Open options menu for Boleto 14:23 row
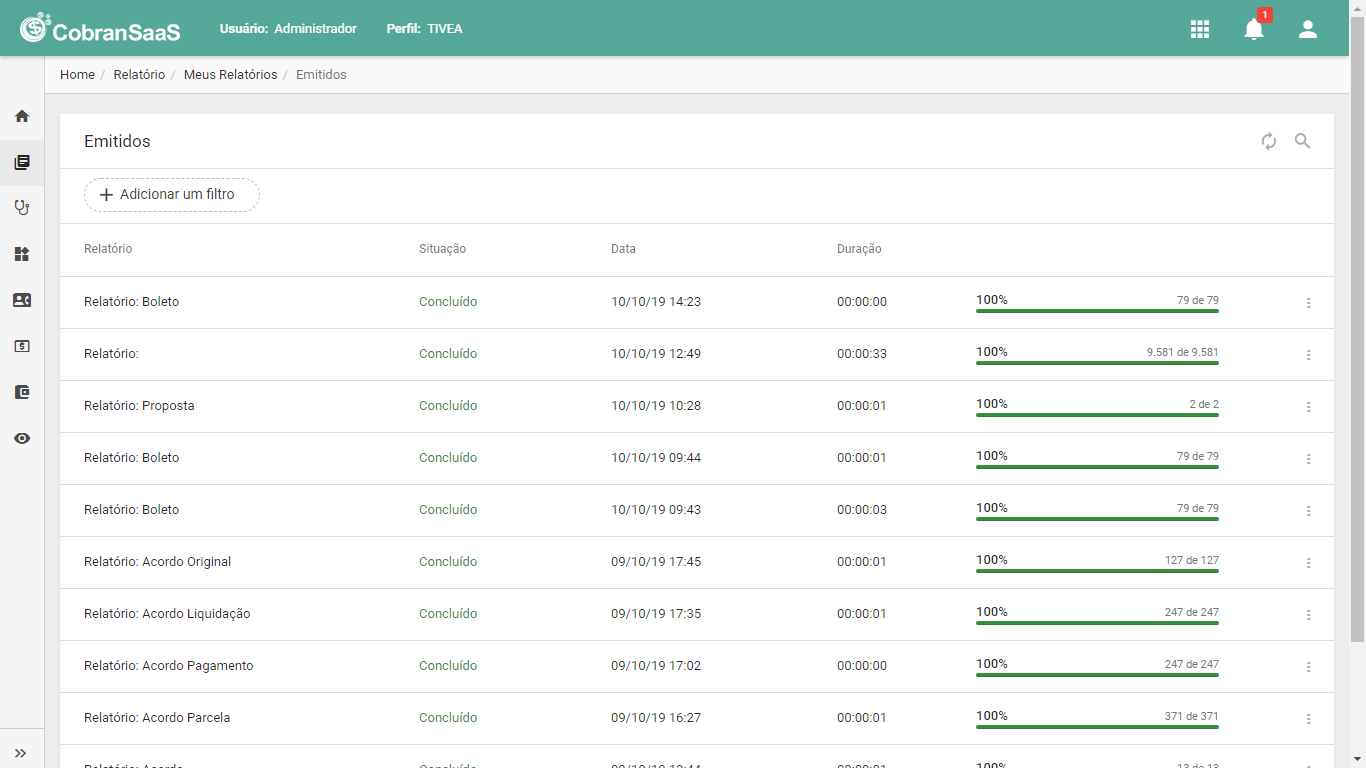1366x768 pixels. point(1308,303)
